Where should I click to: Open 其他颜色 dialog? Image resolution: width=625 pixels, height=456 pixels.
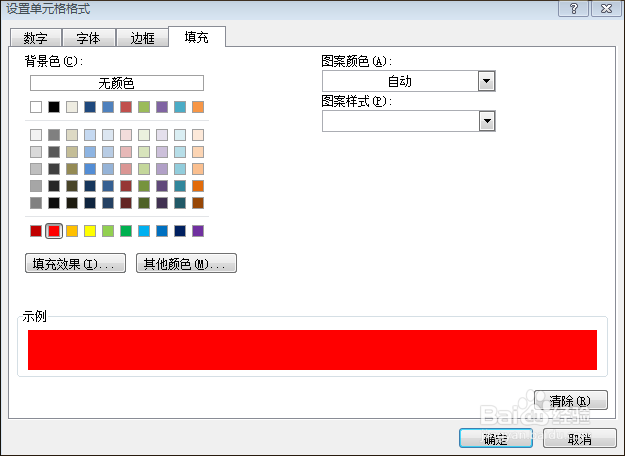click(186, 263)
